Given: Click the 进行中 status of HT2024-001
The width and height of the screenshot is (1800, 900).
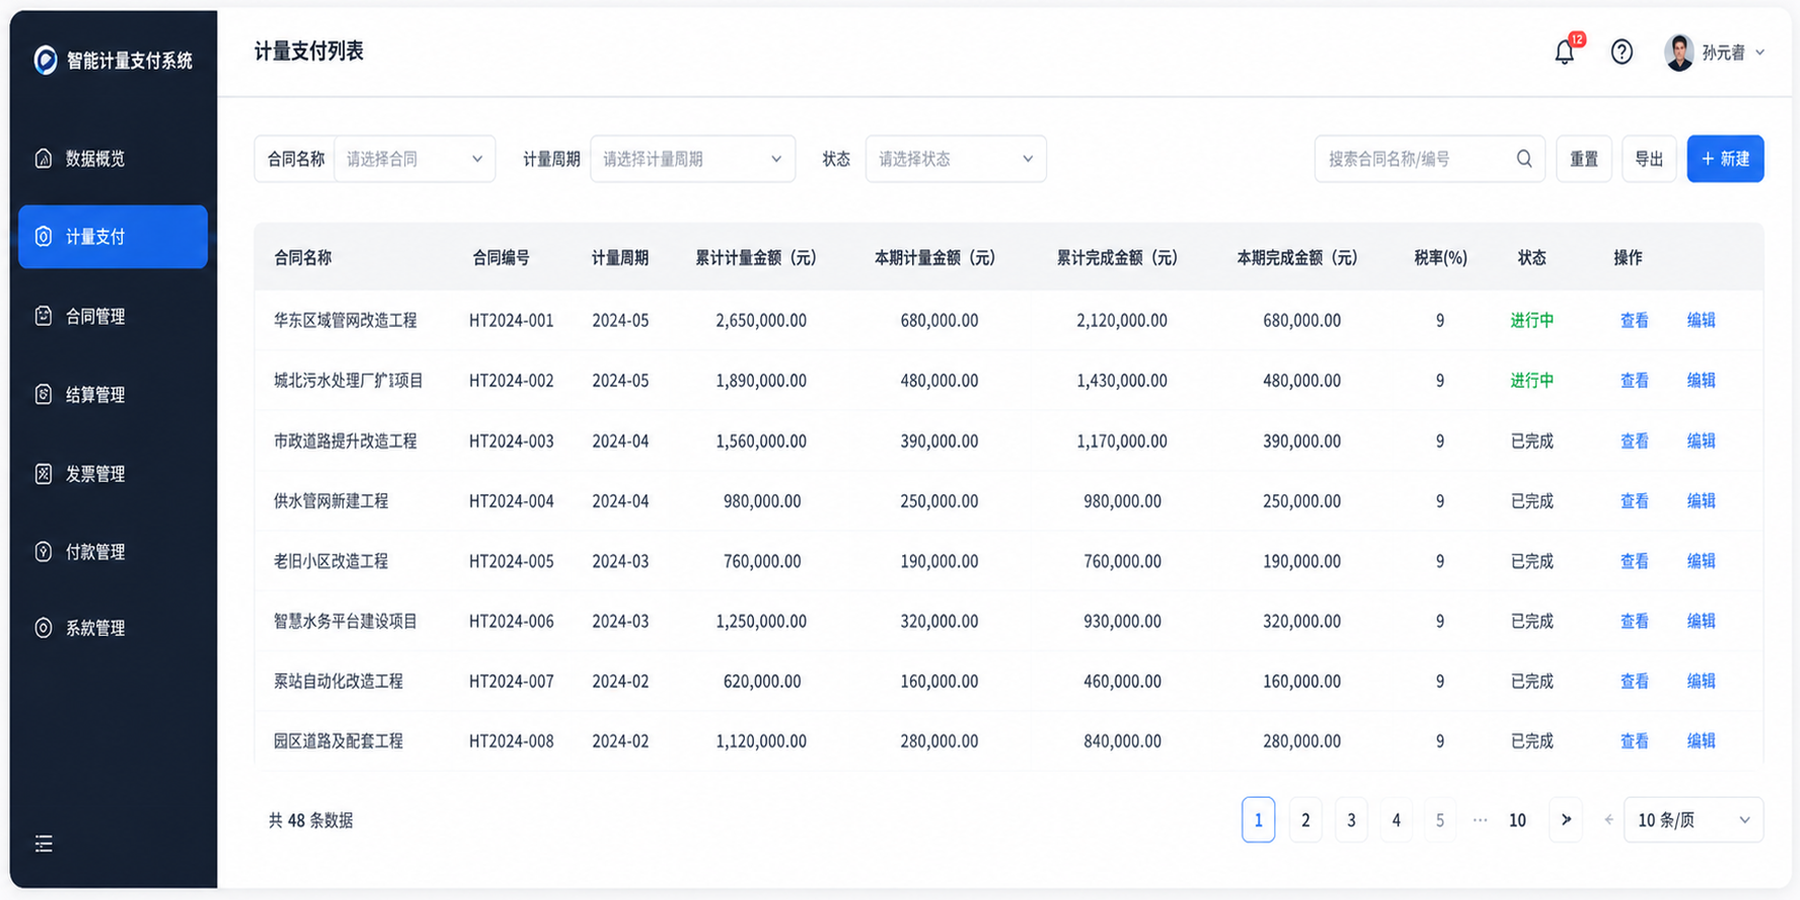Looking at the screenshot, I should click(1532, 320).
